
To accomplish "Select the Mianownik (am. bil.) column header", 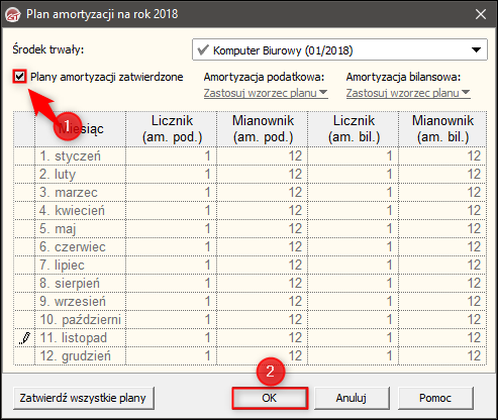I will [x=443, y=129].
